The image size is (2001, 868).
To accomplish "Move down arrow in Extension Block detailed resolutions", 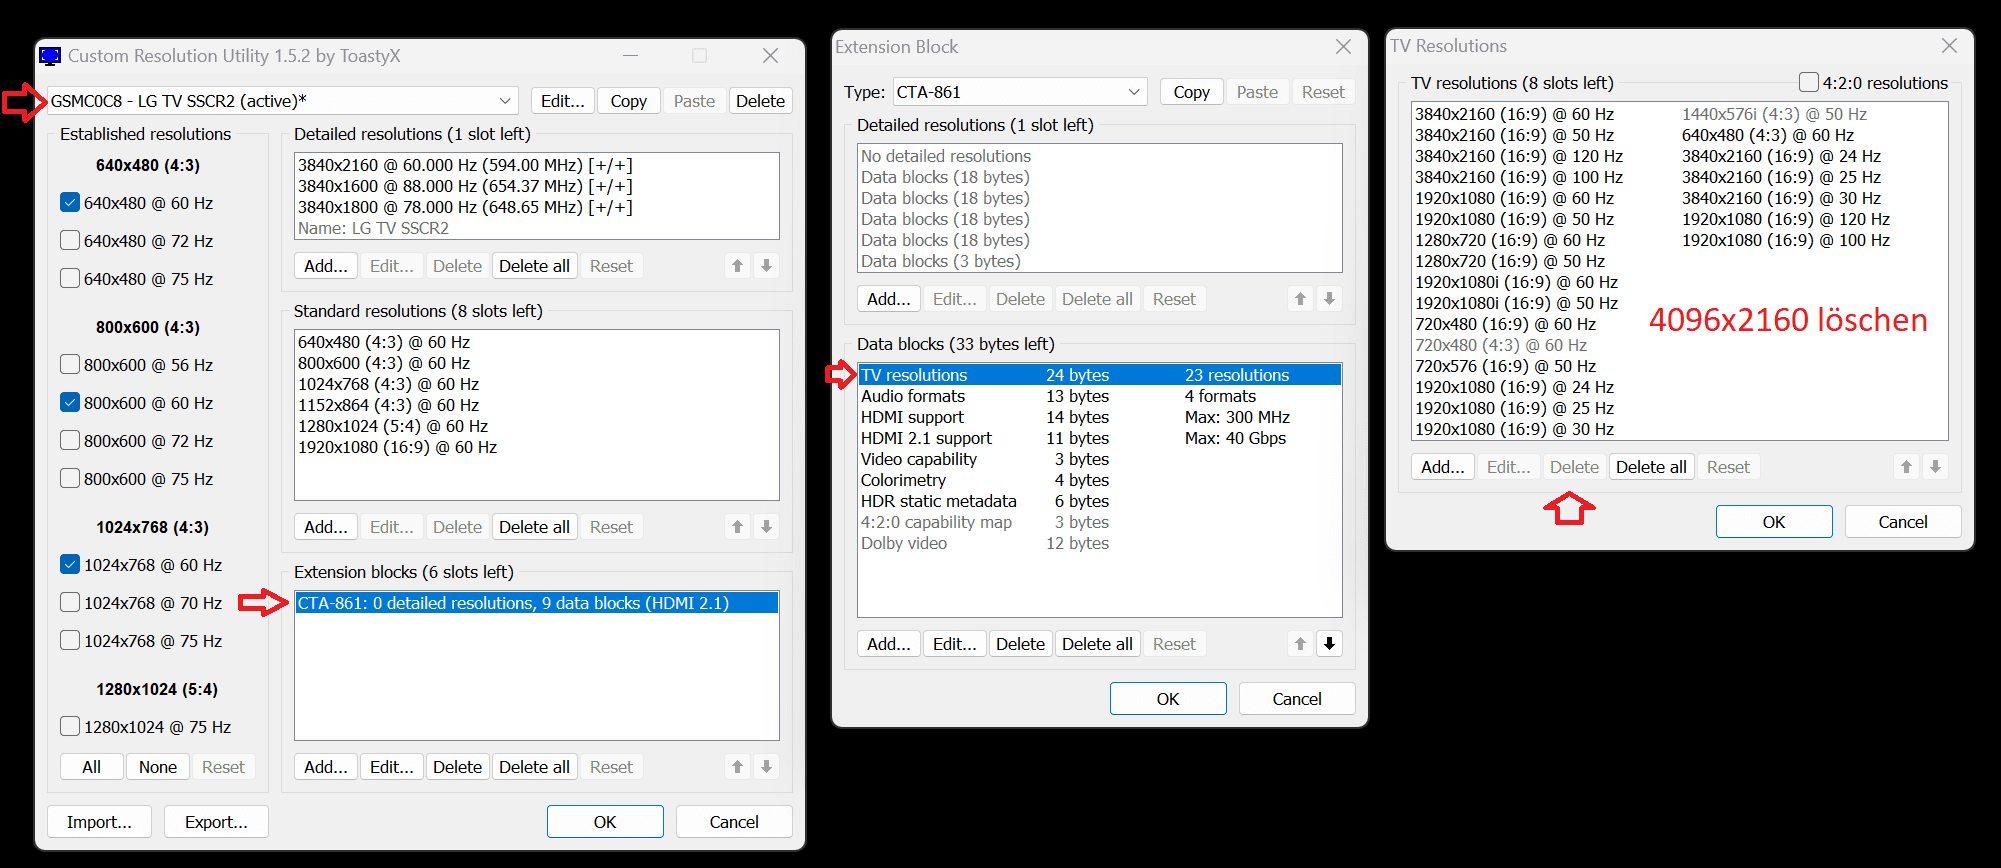I will pos(1329,299).
